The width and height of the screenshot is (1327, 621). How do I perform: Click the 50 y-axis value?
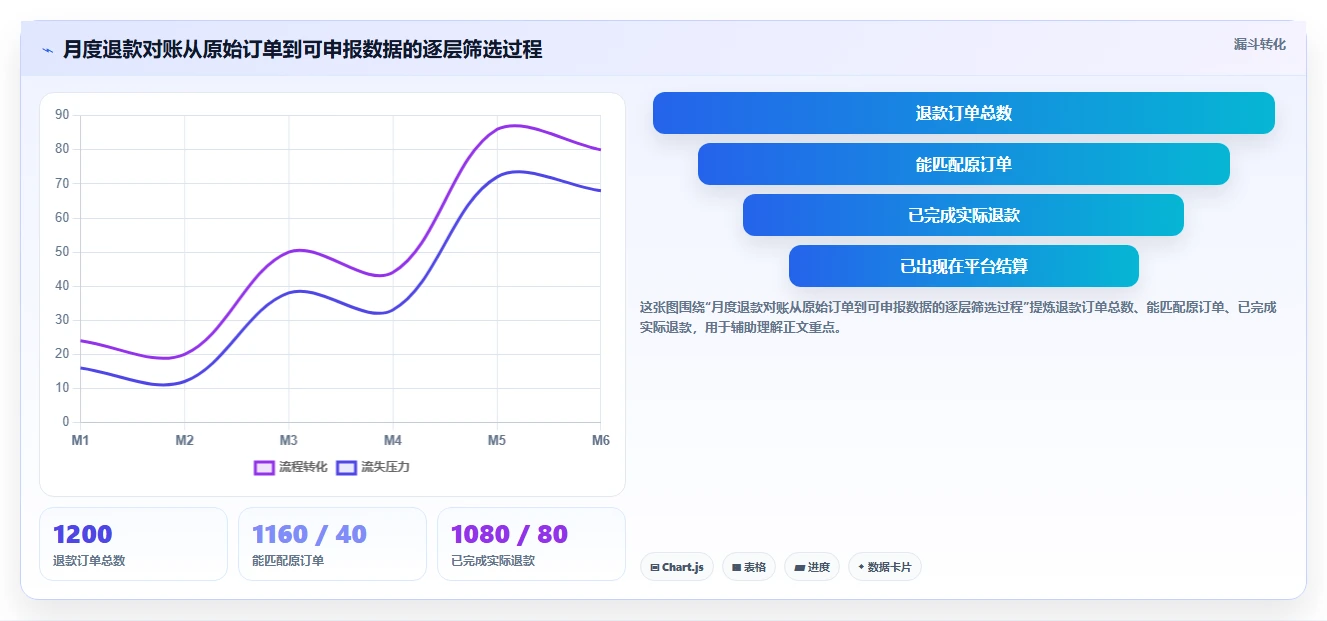(x=62, y=251)
